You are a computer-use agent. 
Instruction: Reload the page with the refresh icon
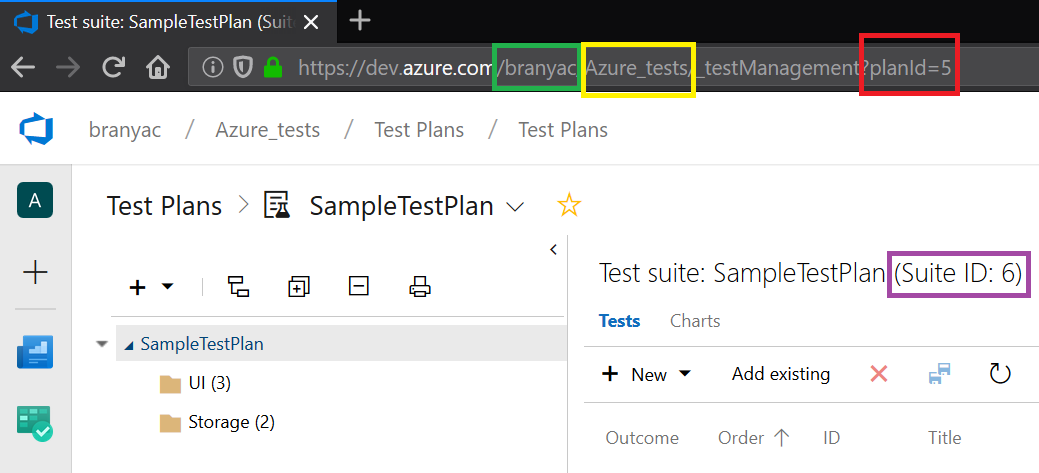pyautogui.click(x=113, y=67)
